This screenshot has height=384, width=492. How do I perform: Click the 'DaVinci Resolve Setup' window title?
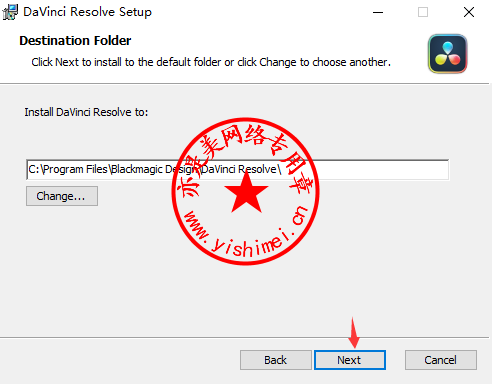tap(88, 12)
